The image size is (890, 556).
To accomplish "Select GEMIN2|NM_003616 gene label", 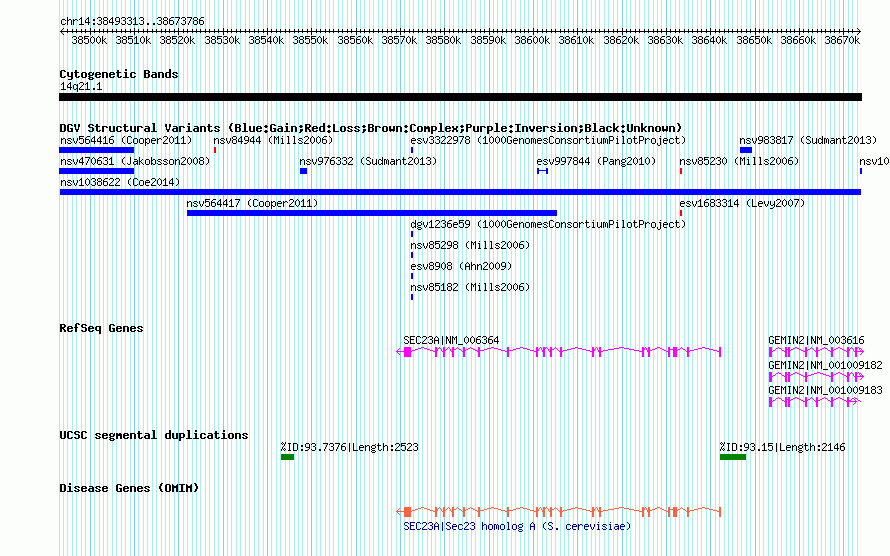I will tap(816, 340).
